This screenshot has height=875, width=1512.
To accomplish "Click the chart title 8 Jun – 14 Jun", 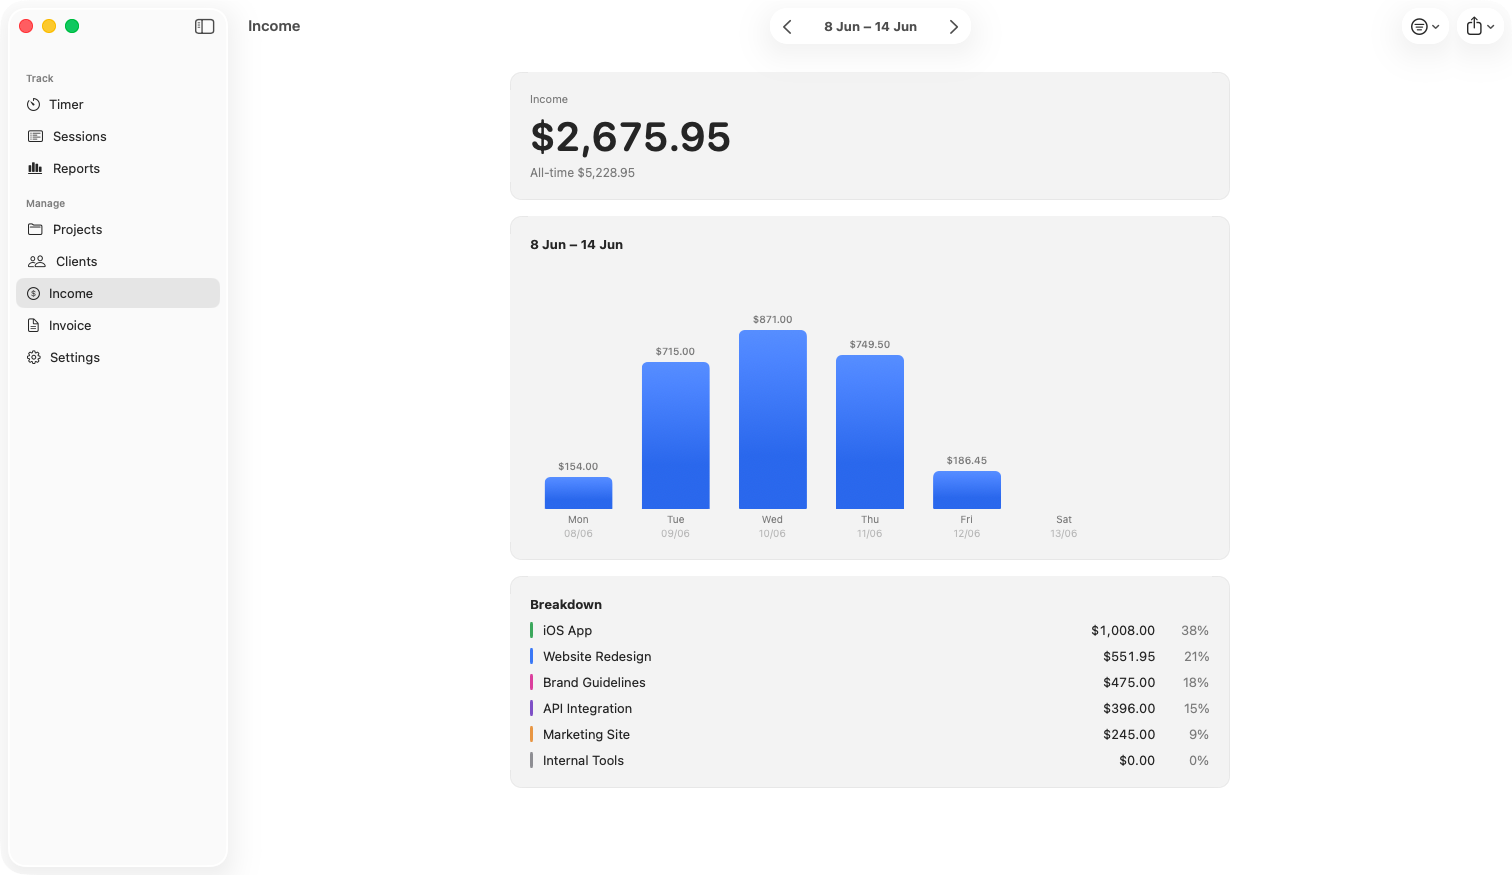I will tap(576, 245).
